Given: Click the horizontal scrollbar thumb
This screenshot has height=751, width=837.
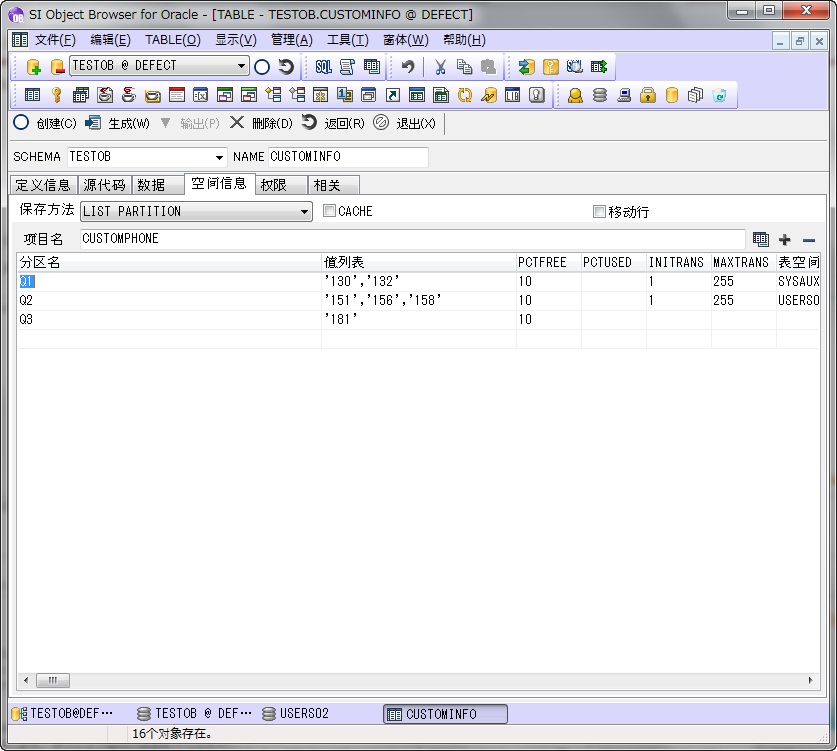Looking at the screenshot, I should pyautogui.click(x=52, y=681).
